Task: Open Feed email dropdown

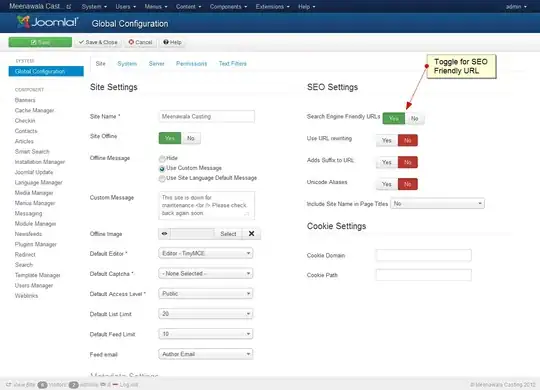Action: click(206, 354)
